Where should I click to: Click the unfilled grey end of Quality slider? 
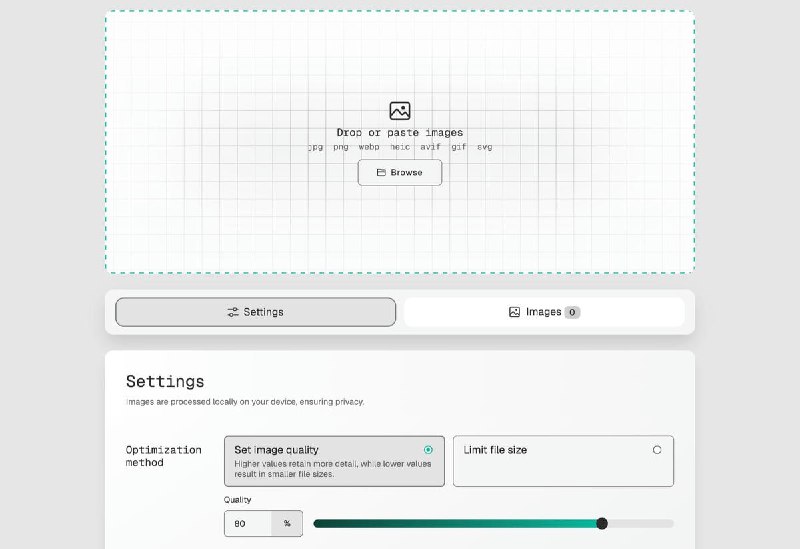click(642, 523)
